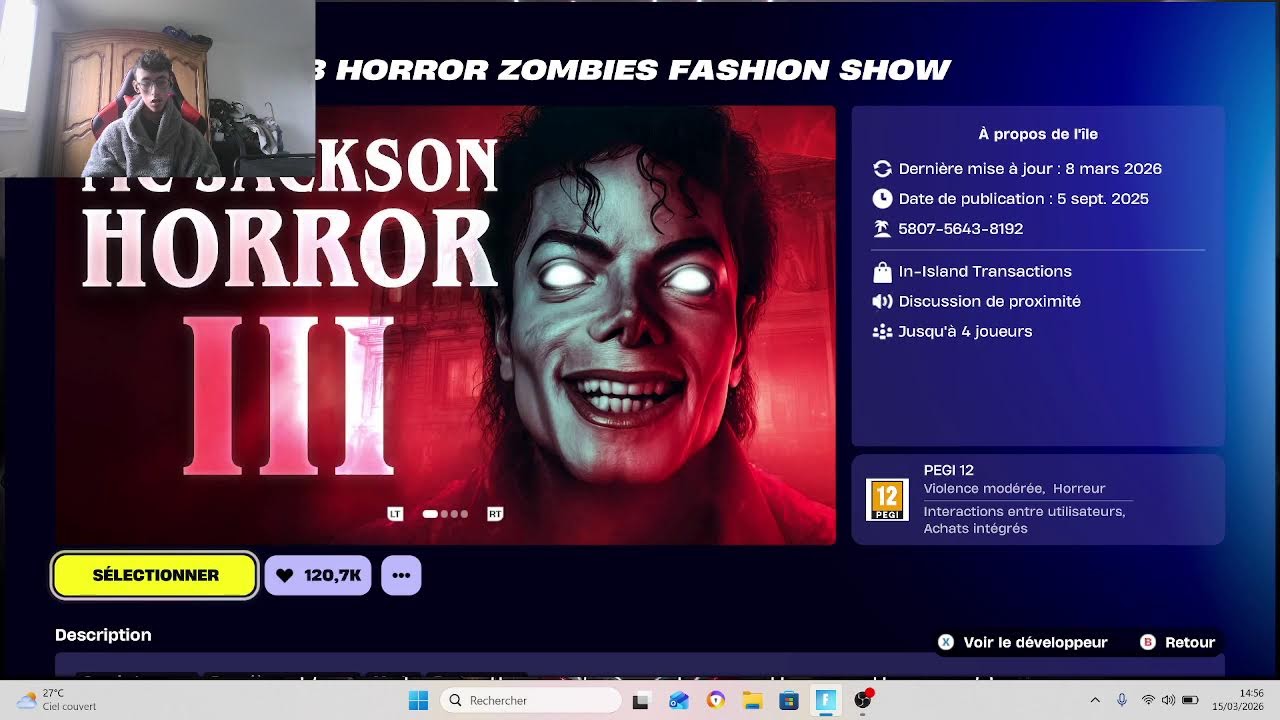The height and width of the screenshot is (720, 1280).
Task: Select the first carousel page dot
Action: [x=430, y=514]
